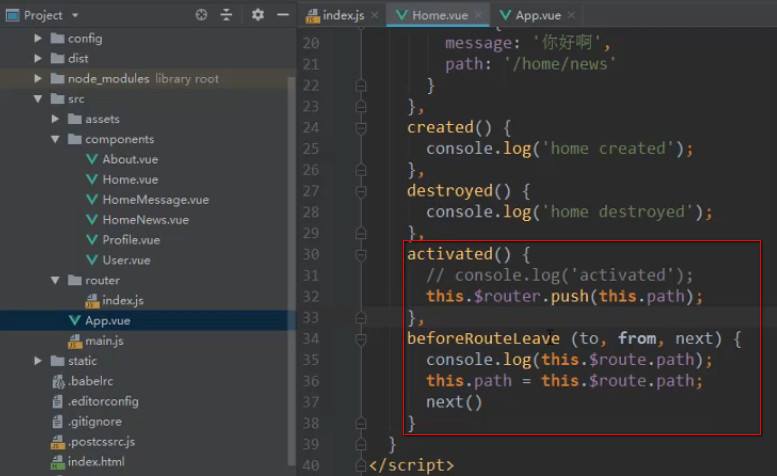Select HomeNews.vue file
This screenshot has width=777, height=476.
(x=145, y=220)
